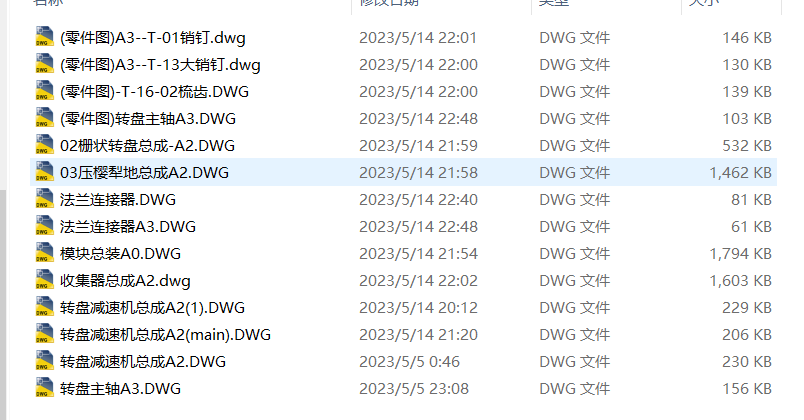Select file 03压樱犁地总成A2.DWG
Viewport: 804px width, 420px height.
[x=404, y=172]
